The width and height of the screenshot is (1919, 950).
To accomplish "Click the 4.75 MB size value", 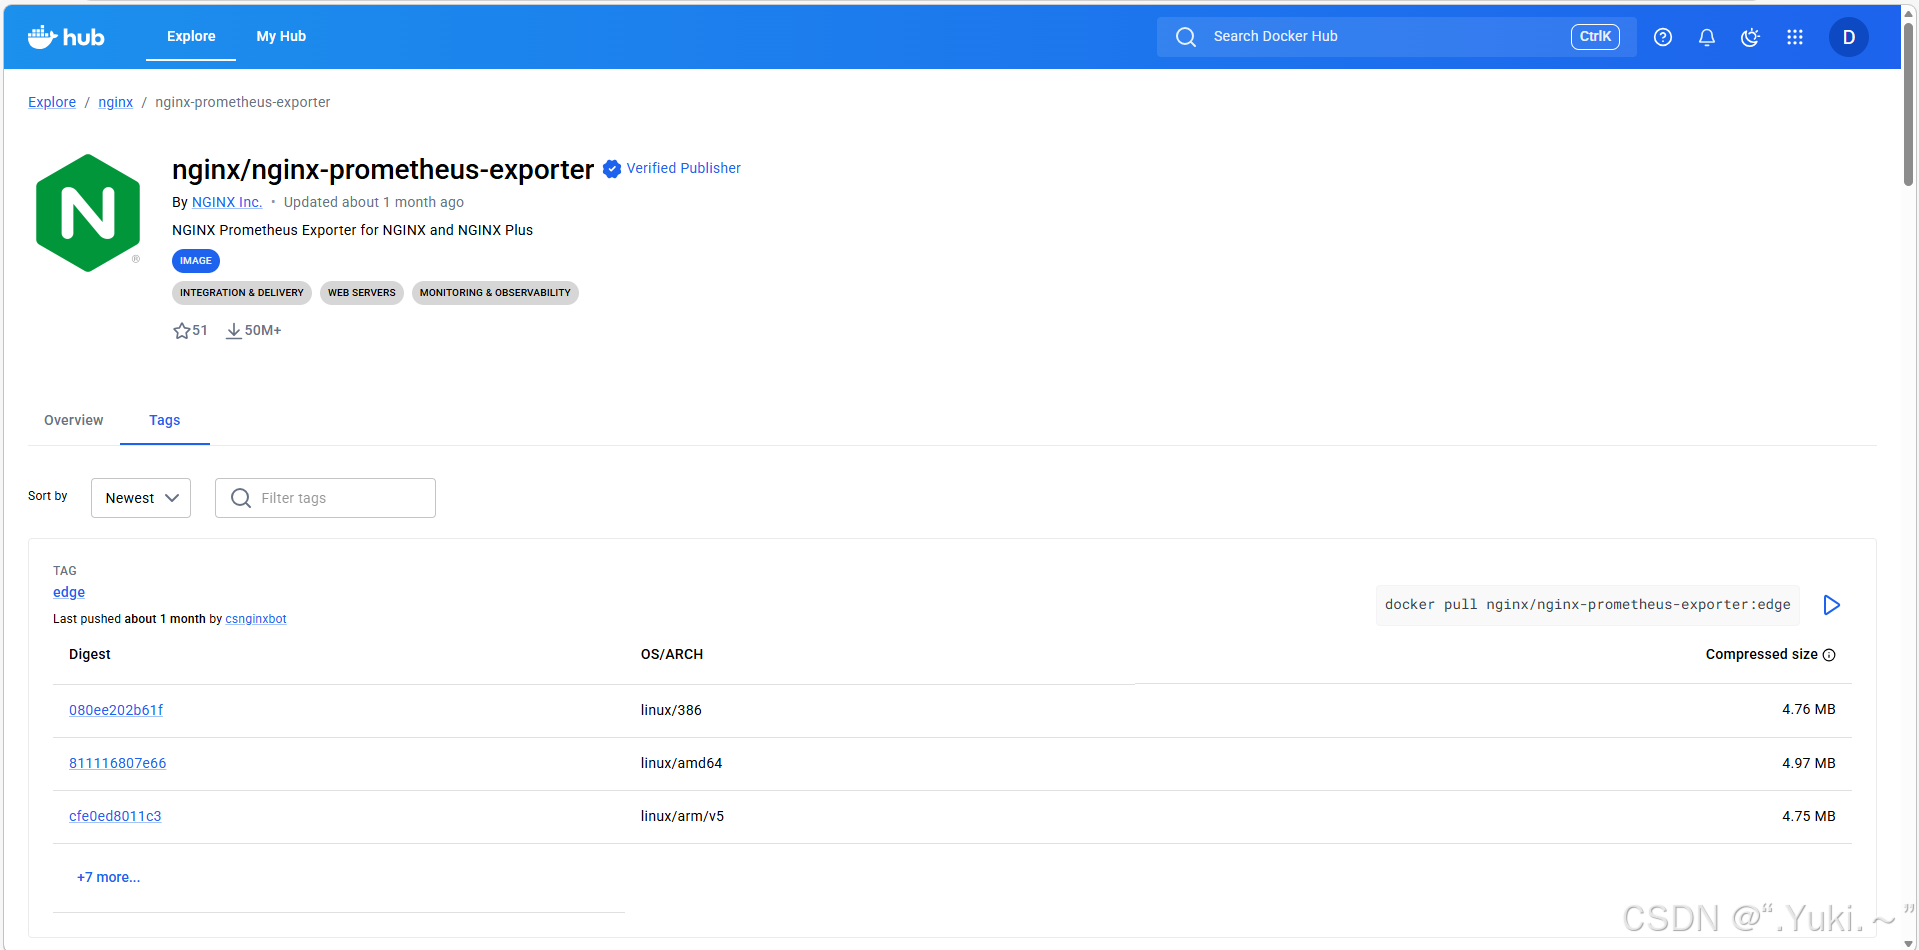I will [1809, 816].
